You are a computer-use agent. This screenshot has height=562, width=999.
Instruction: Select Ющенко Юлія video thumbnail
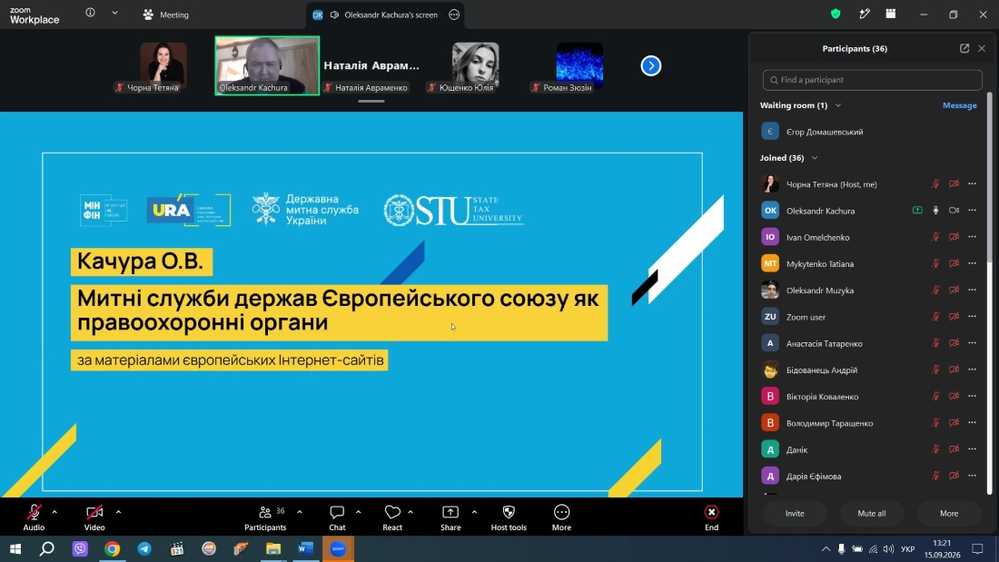pyautogui.click(x=475, y=67)
